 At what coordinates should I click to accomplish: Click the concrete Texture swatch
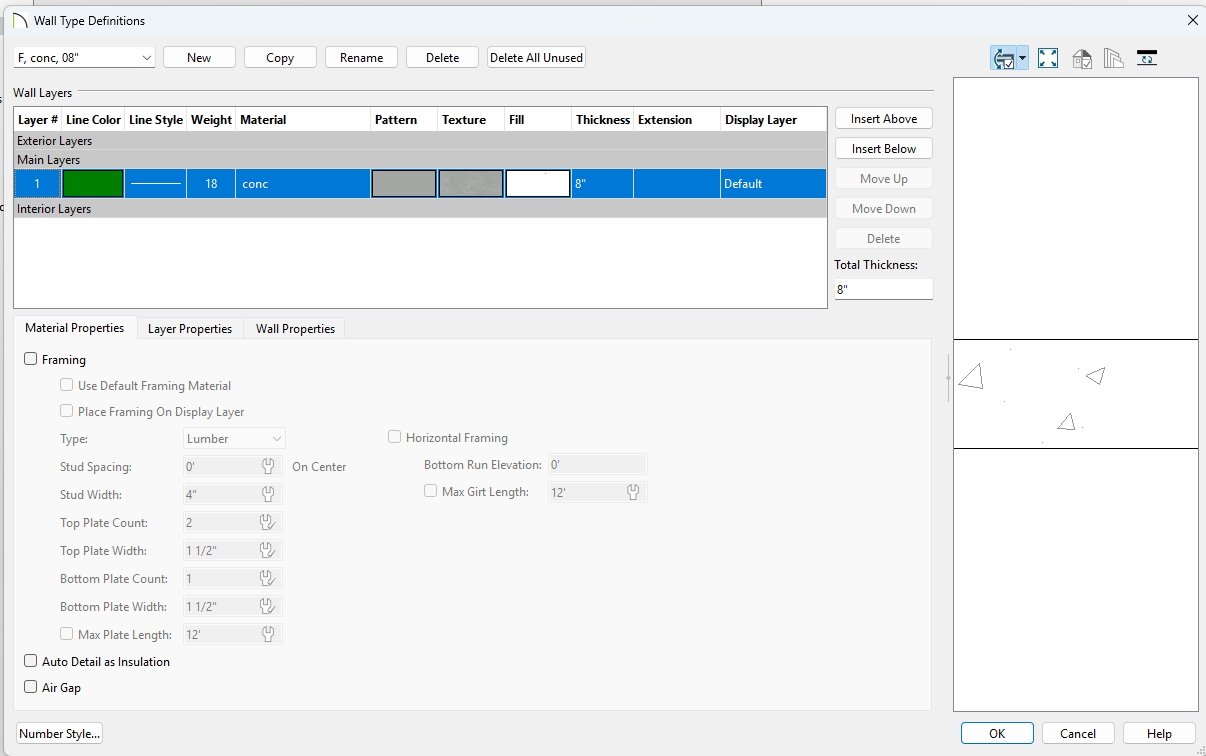[471, 184]
